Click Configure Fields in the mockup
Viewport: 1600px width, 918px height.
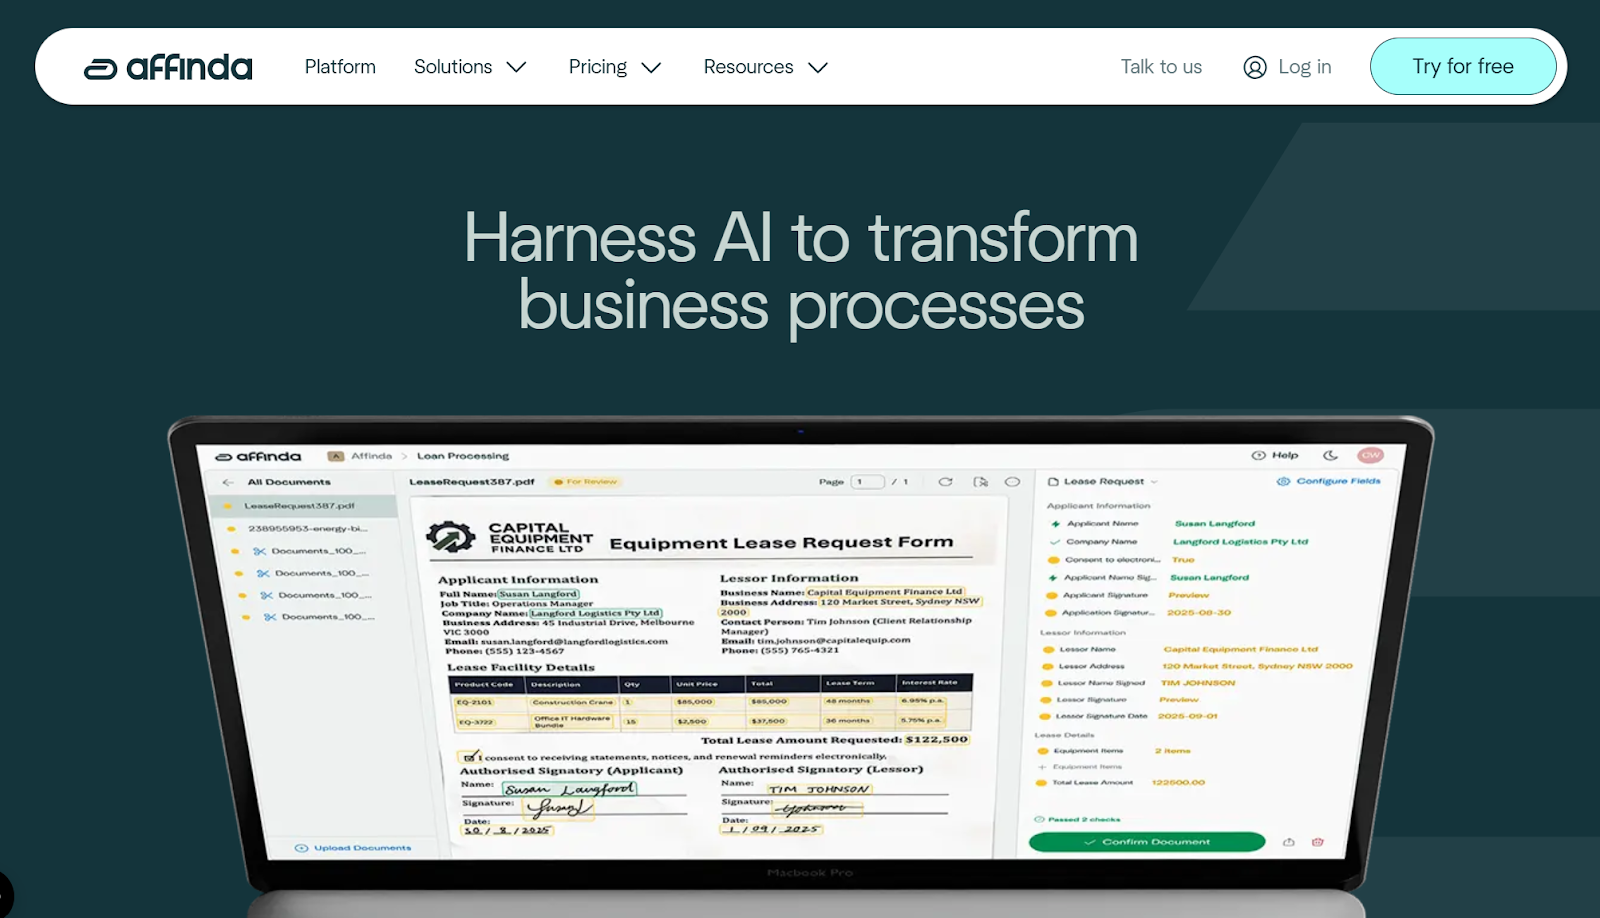(x=1329, y=481)
